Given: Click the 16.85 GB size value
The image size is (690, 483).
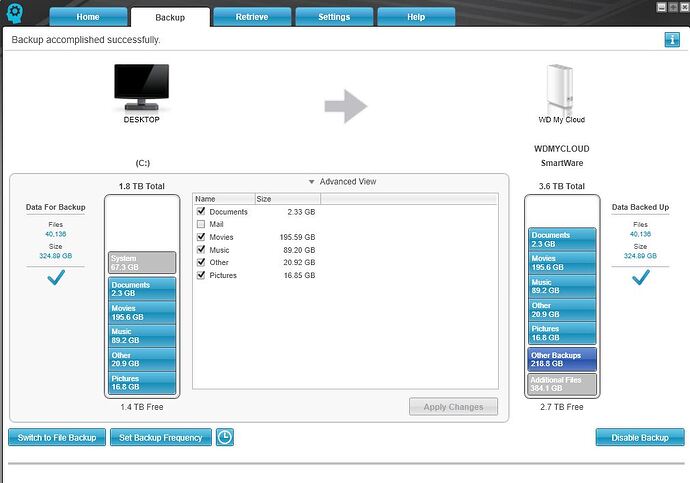Looking at the screenshot, I should tap(299, 275).
